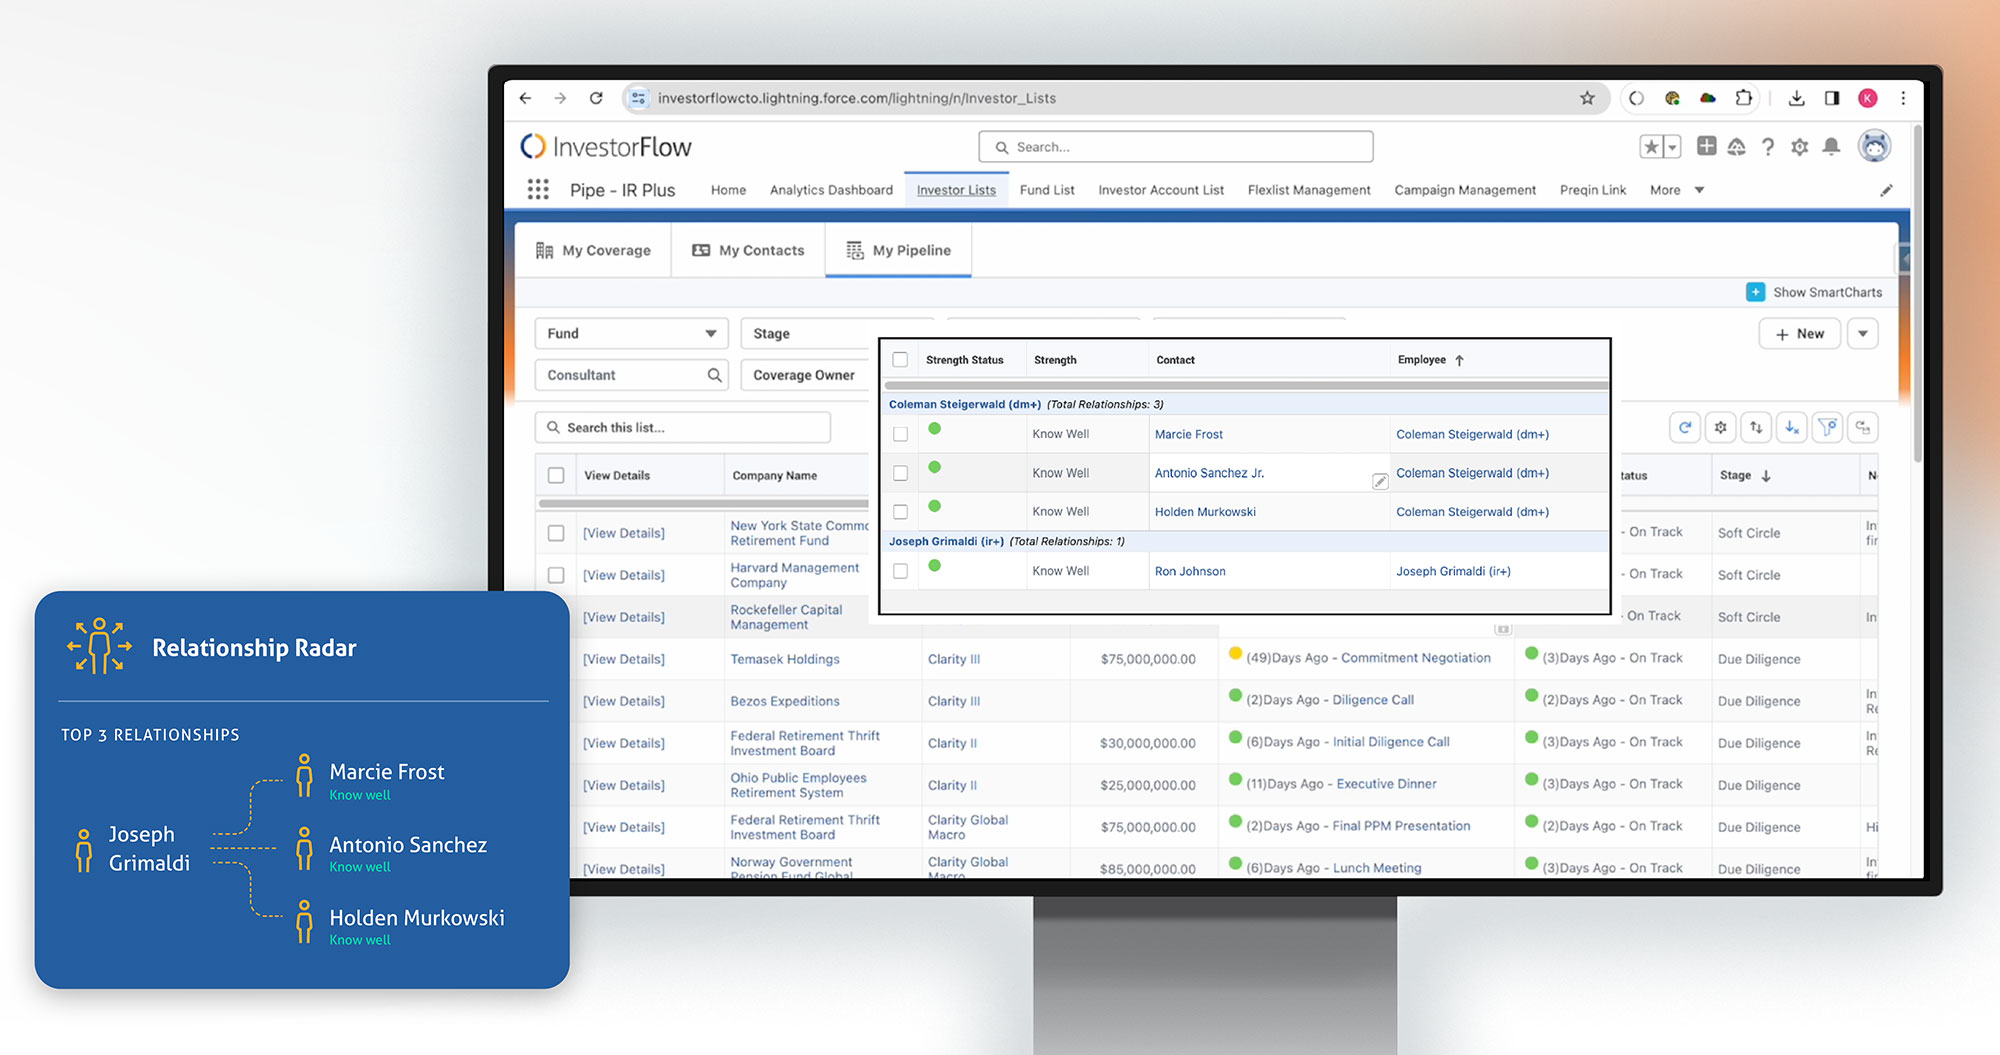This screenshot has height=1055, width=2000.
Task: Refresh the pipeline list
Action: 1686,427
